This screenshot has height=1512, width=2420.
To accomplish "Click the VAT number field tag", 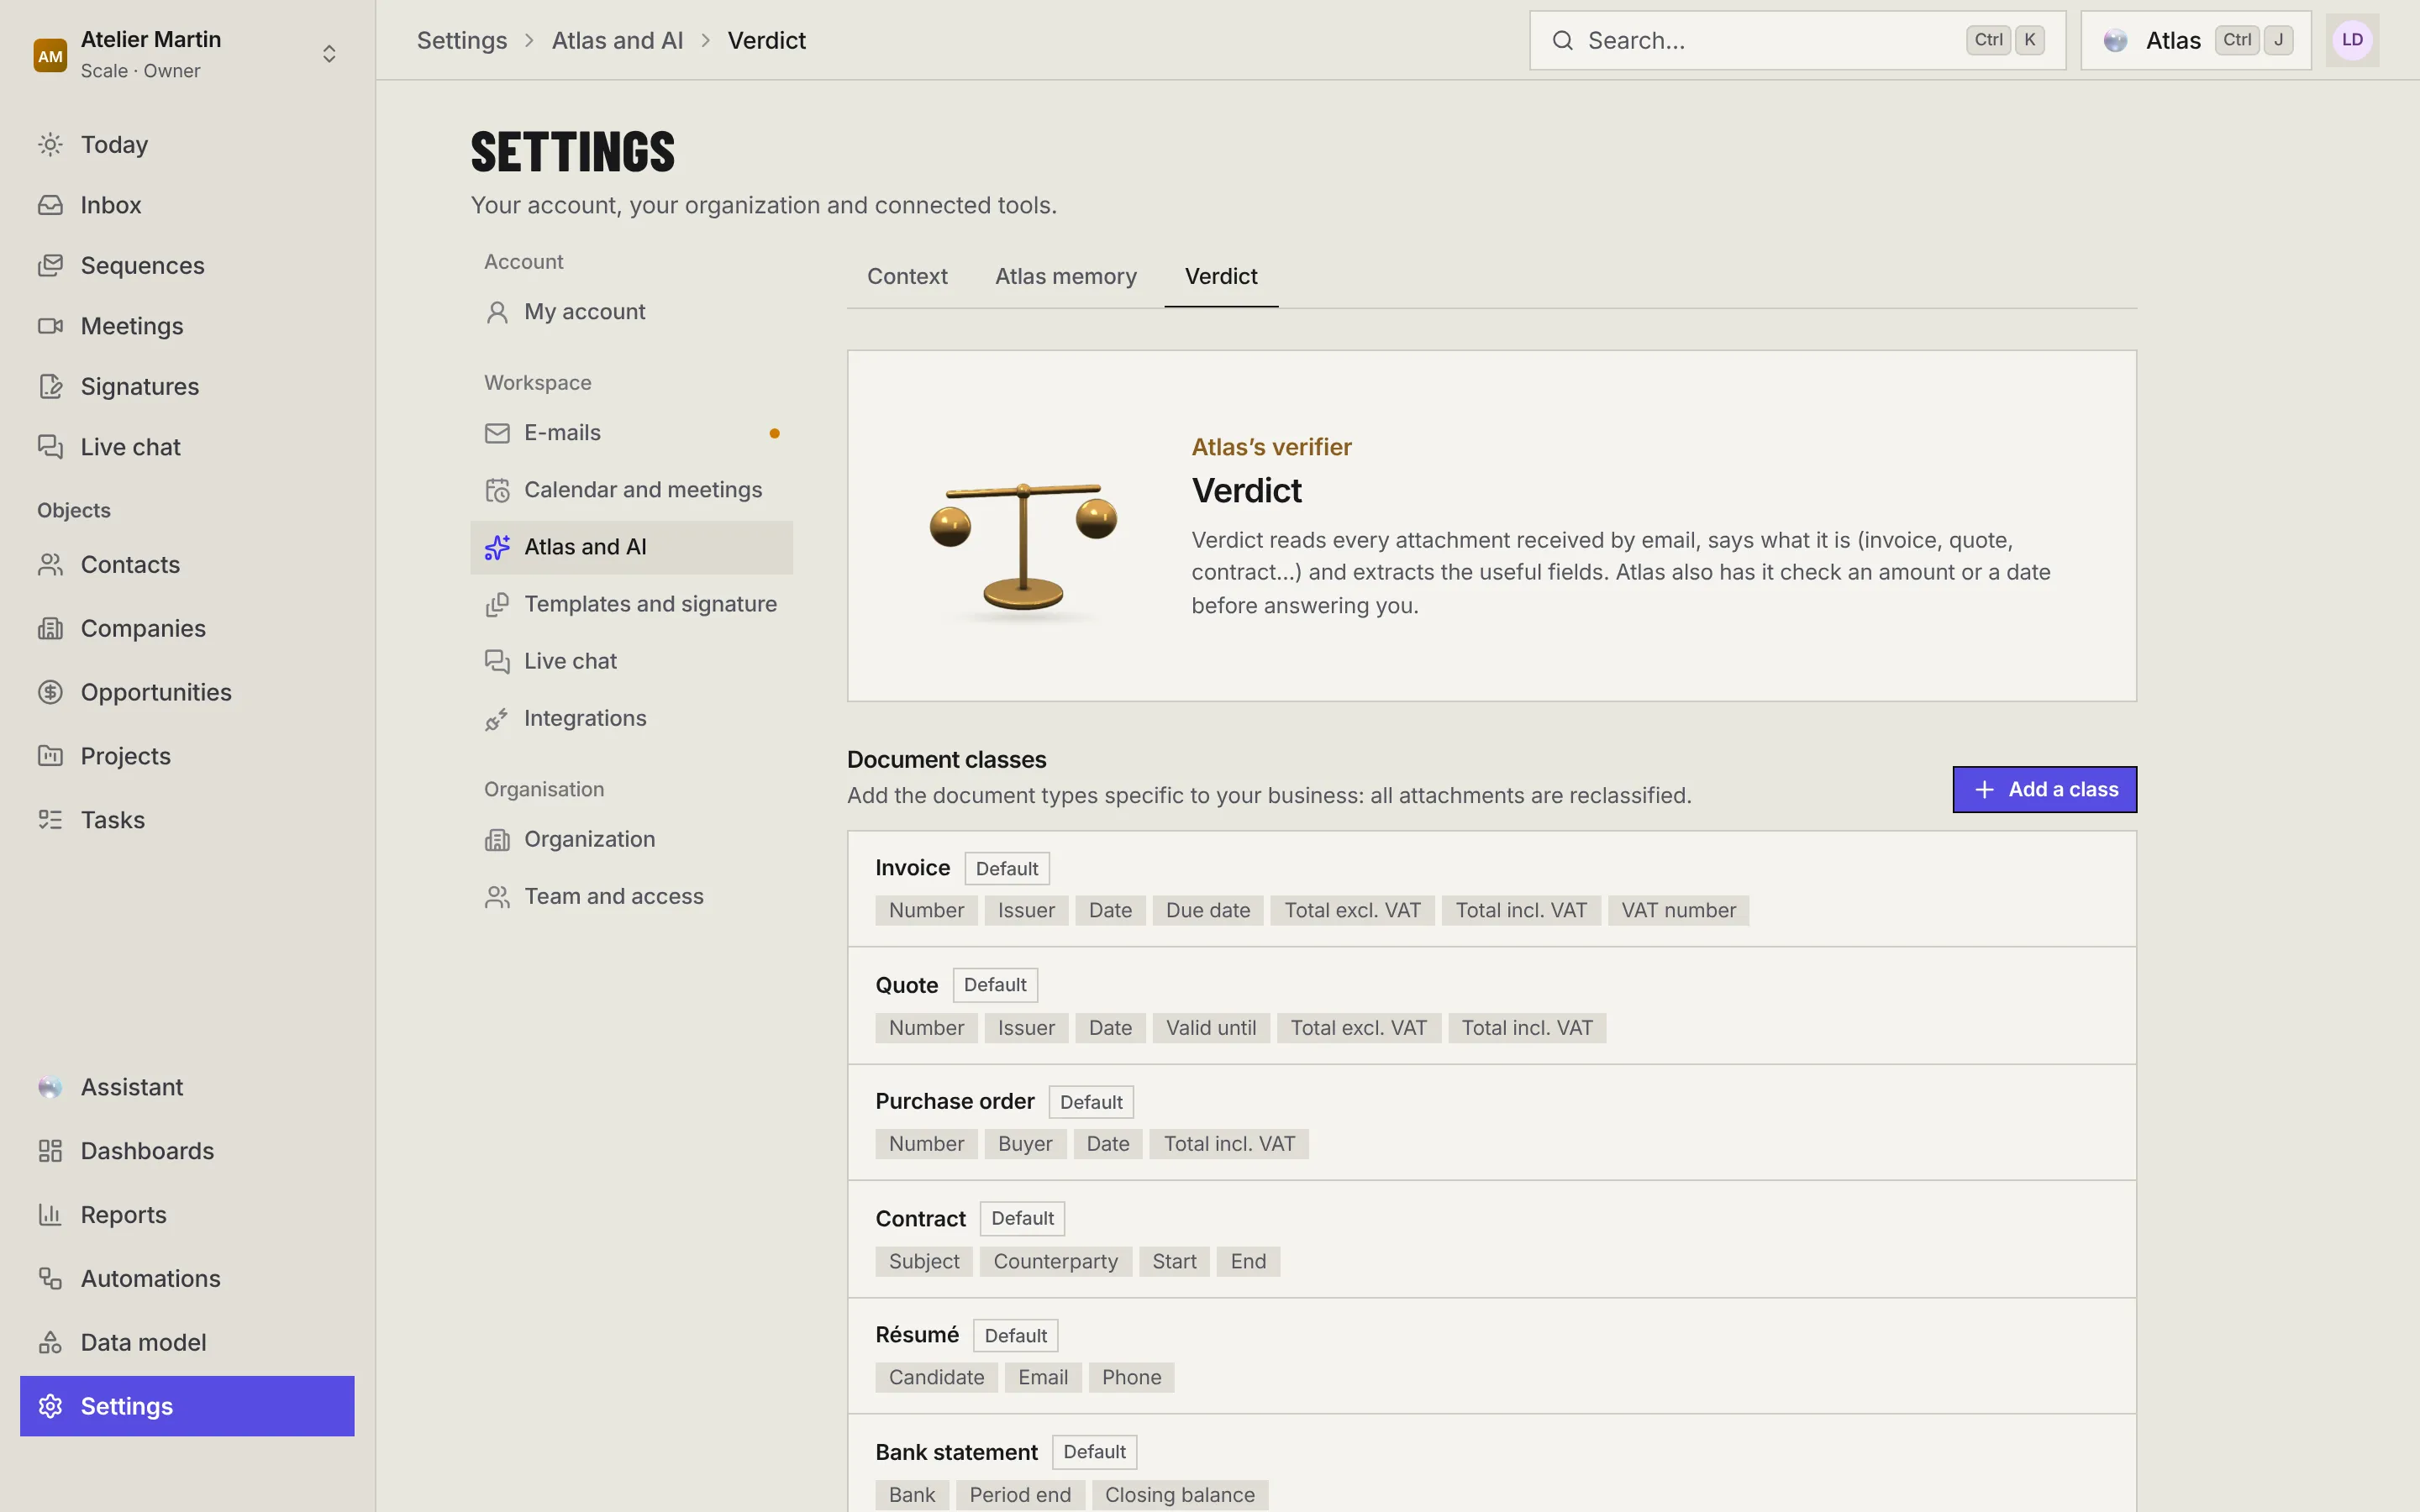I will coord(1678,911).
